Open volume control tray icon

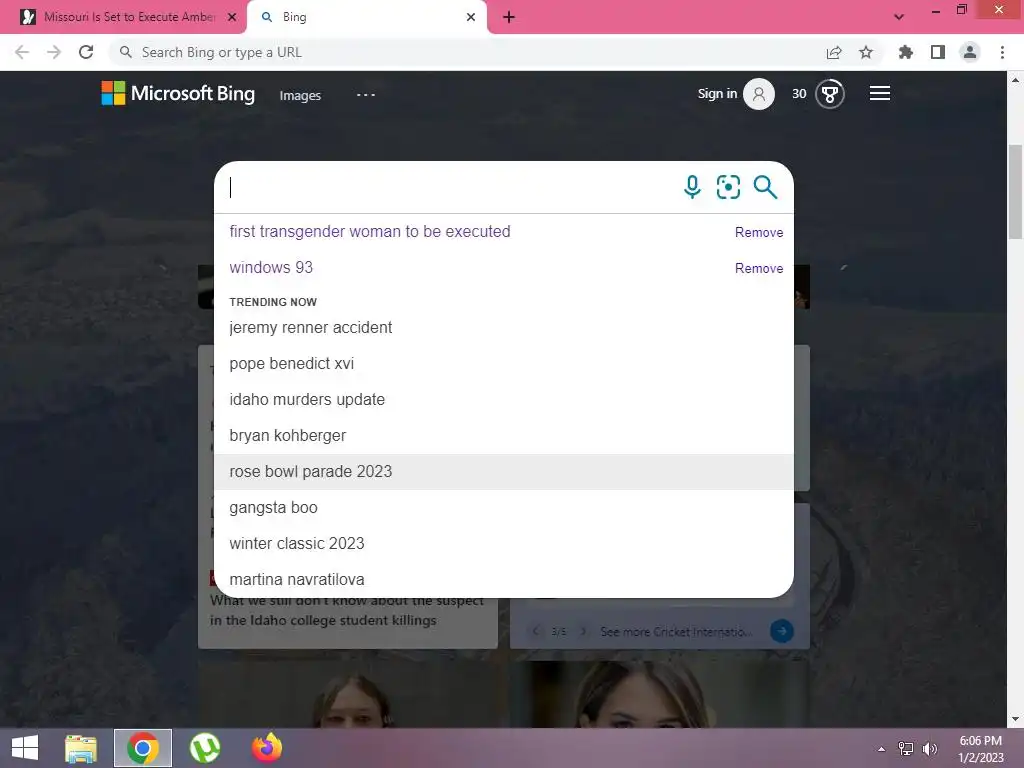coord(930,748)
